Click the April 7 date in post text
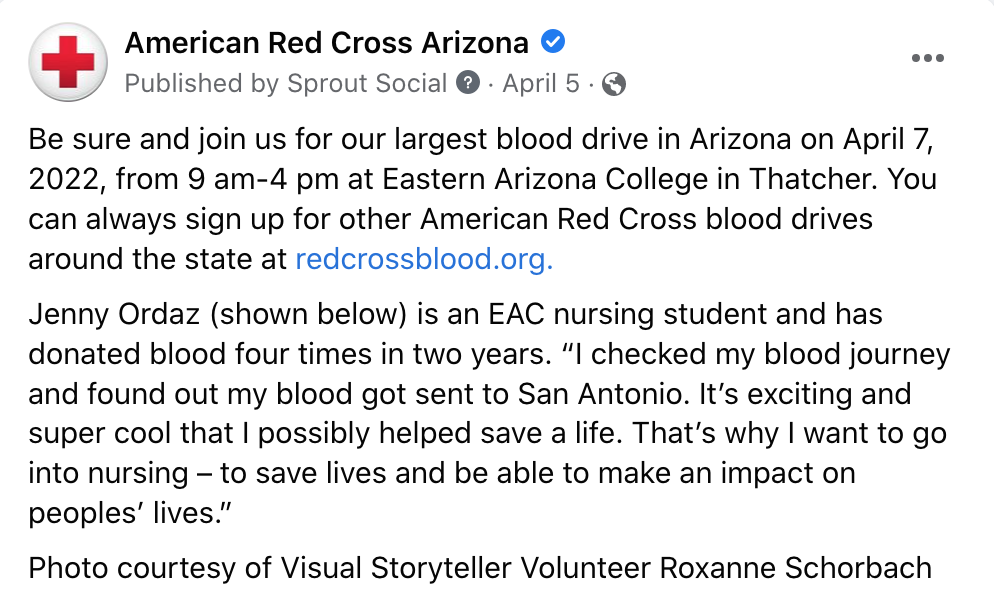The height and width of the screenshot is (606, 994). (x=888, y=140)
